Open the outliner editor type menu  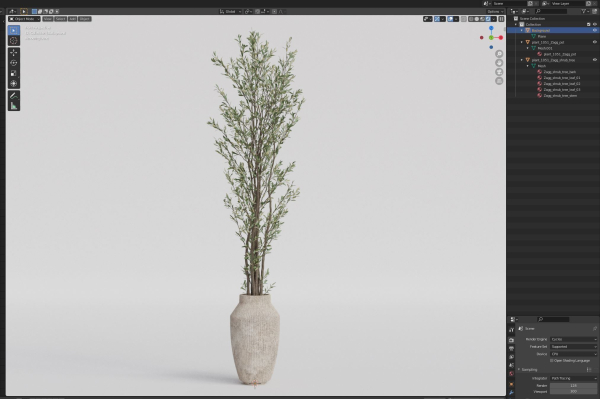pos(514,11)
